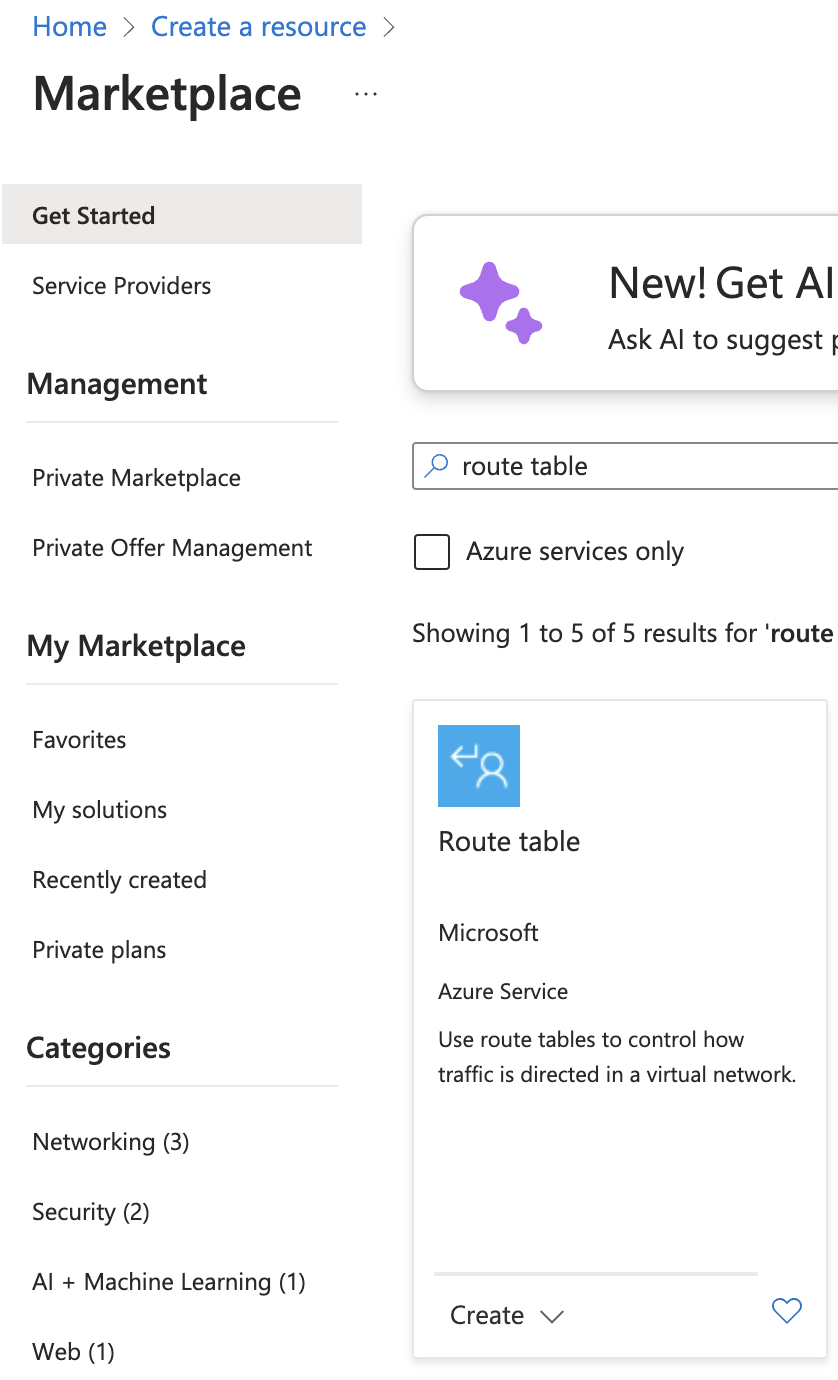The width and height of the screenshot is (838, 1380).
Task: Filter by Networking (3) category
Action: coord(111,1142)
